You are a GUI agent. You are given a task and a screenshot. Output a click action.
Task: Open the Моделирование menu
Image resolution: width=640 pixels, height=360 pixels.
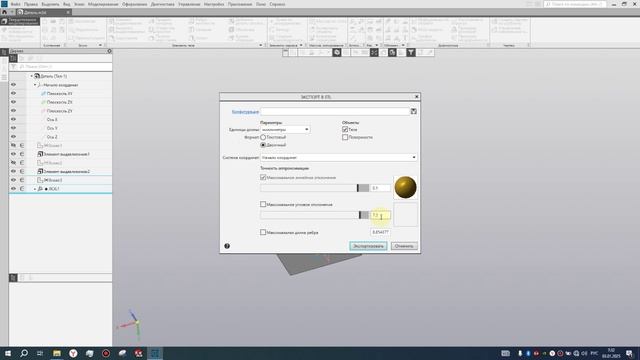tap(103, 4)
